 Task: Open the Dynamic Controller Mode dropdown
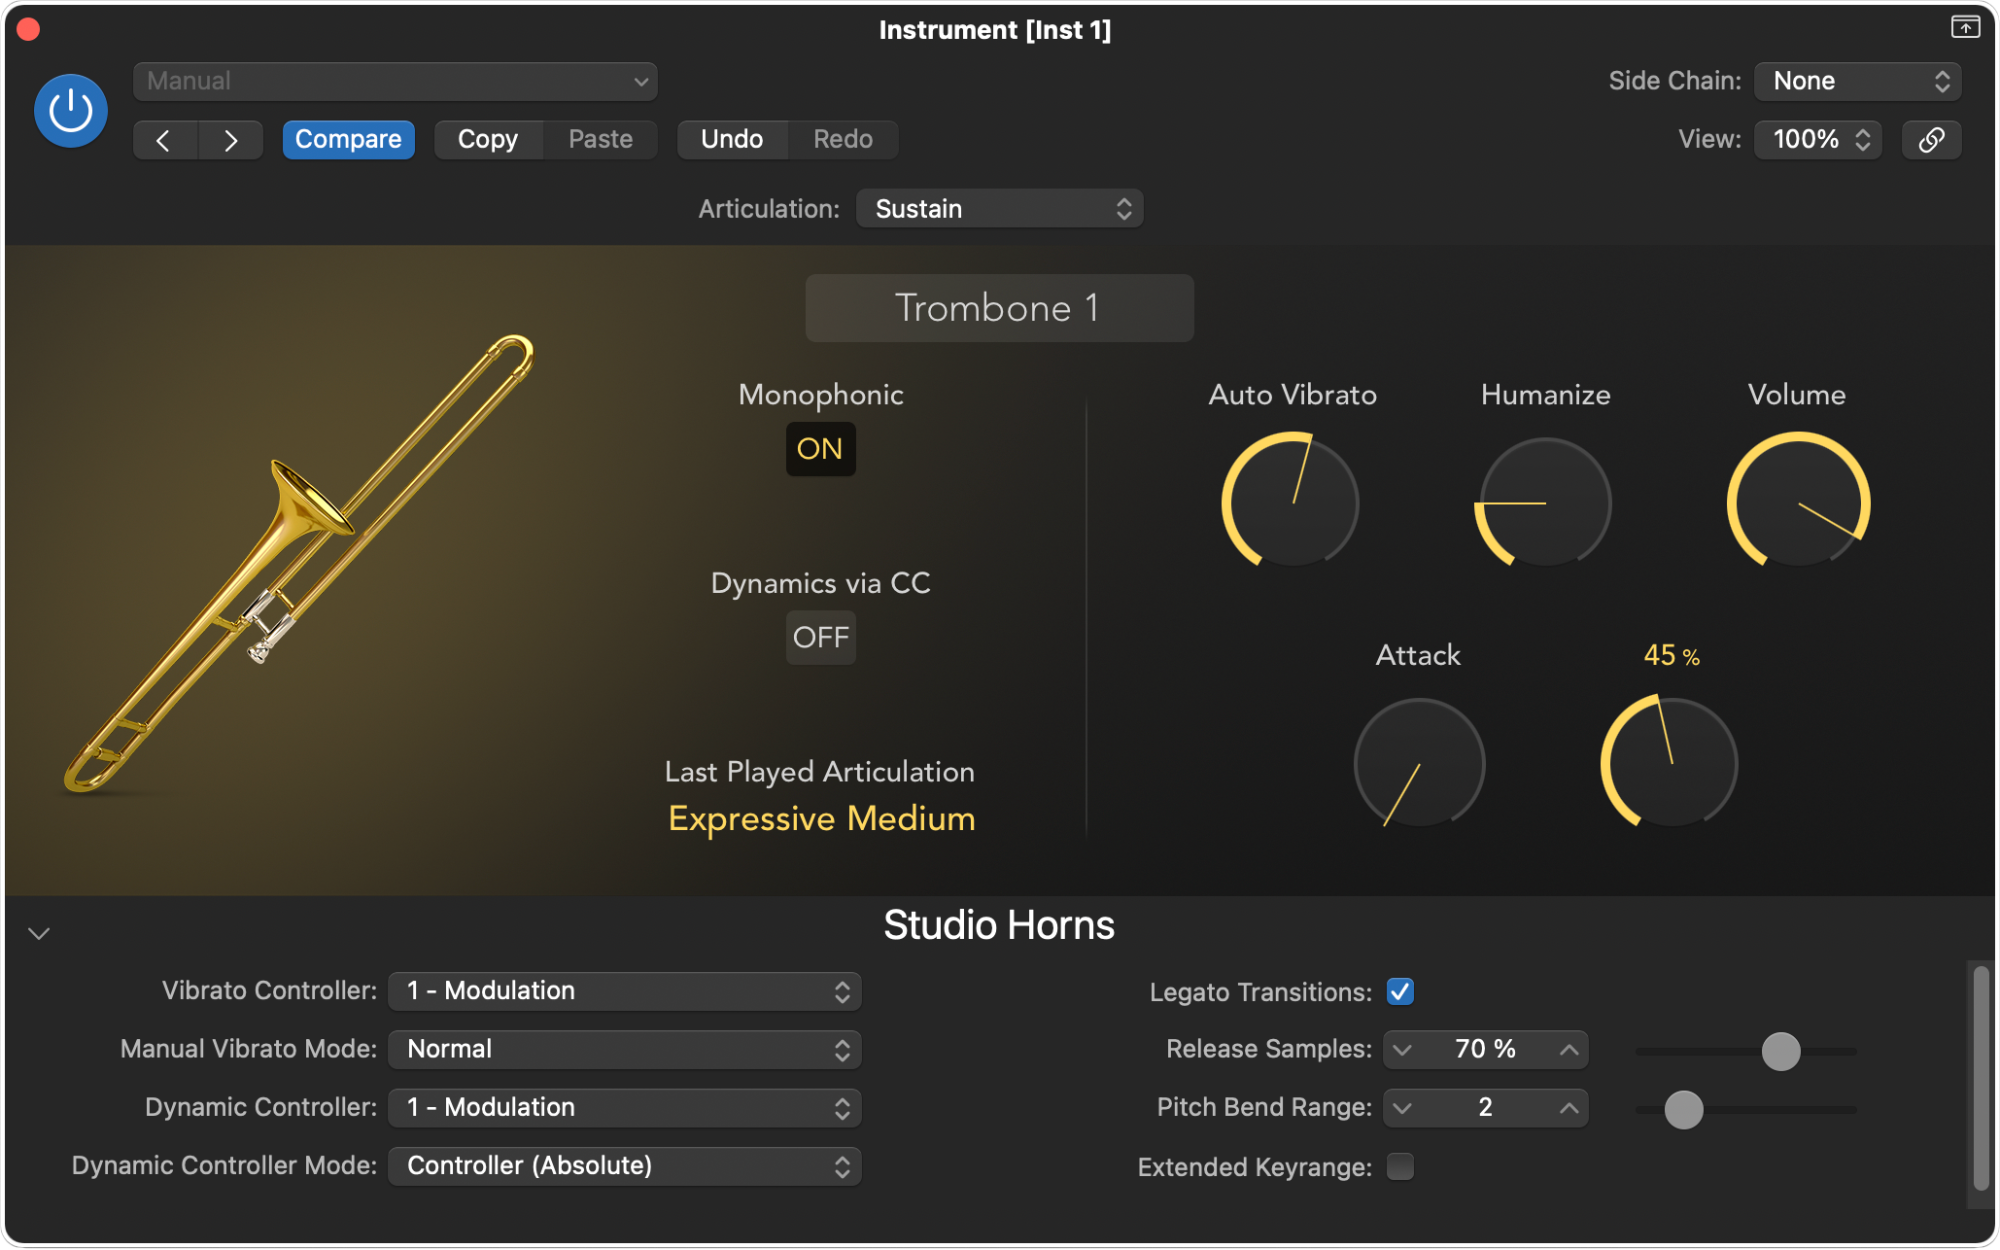point(625,1166)
